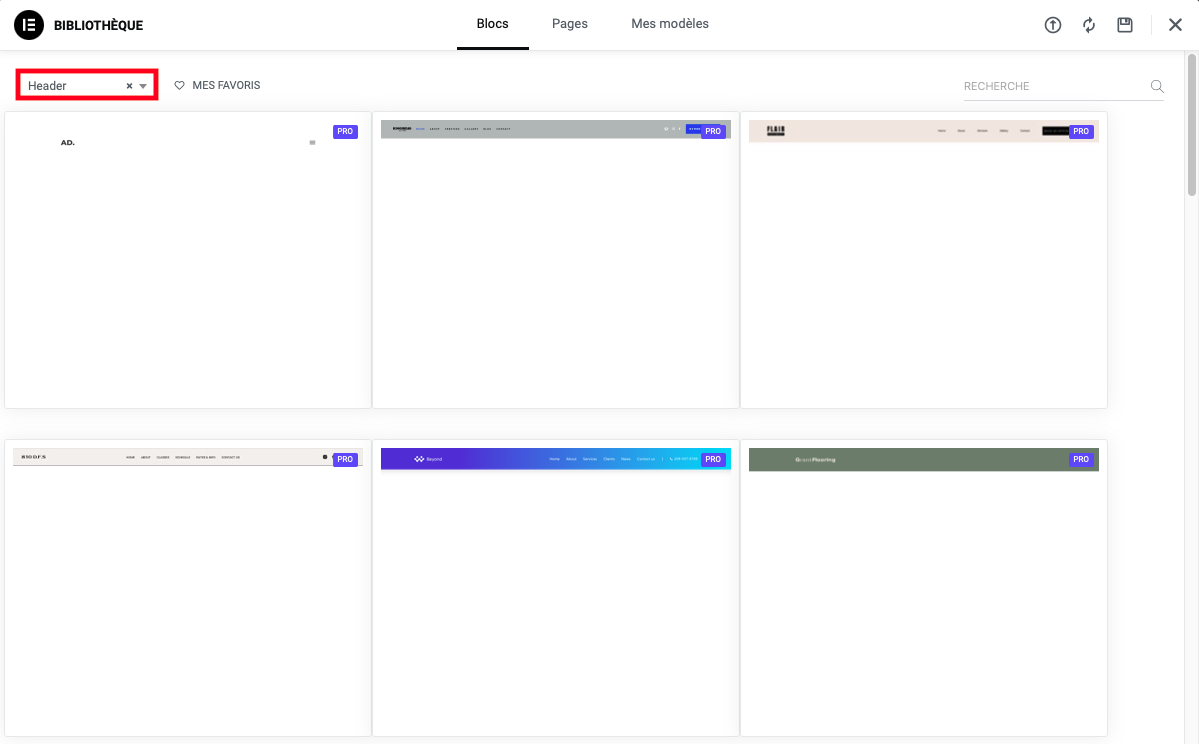Click the Recherche search input field
This screenshot has width=1199, height=744.
click(x=1054, y=86)
